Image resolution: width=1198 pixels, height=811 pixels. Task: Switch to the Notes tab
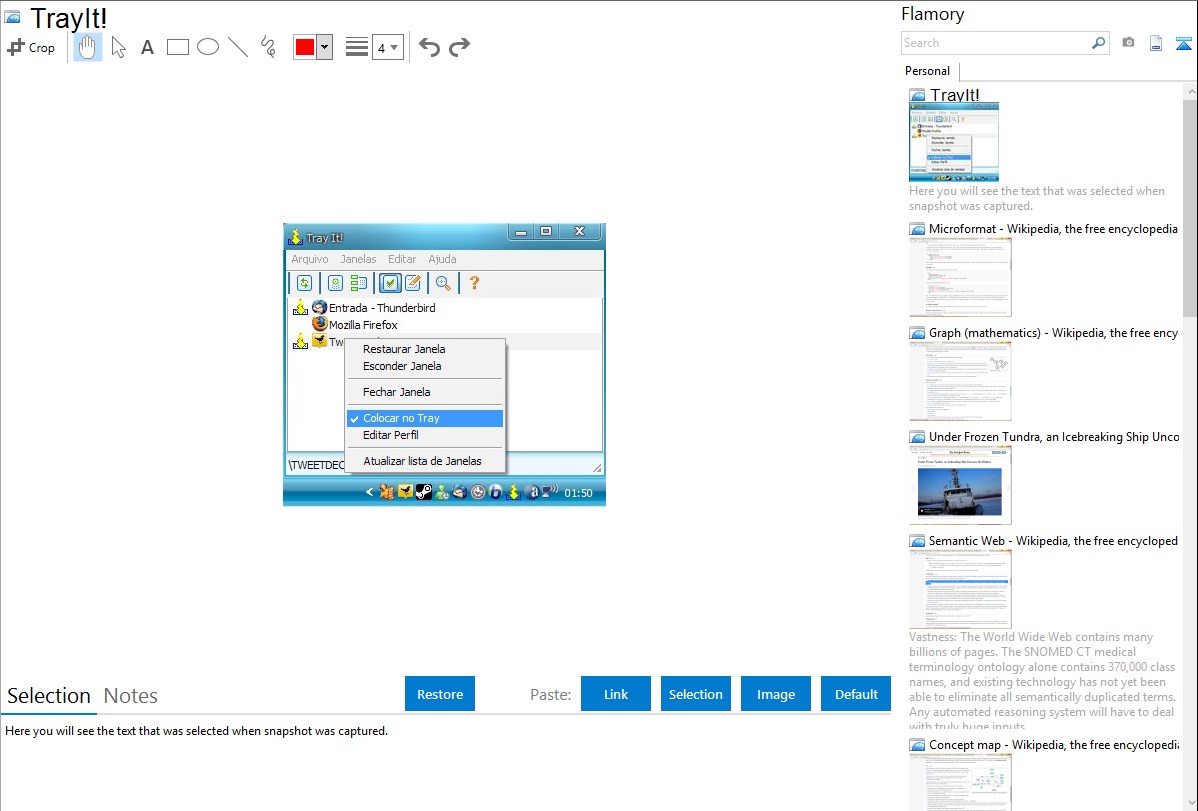[131, 696]
